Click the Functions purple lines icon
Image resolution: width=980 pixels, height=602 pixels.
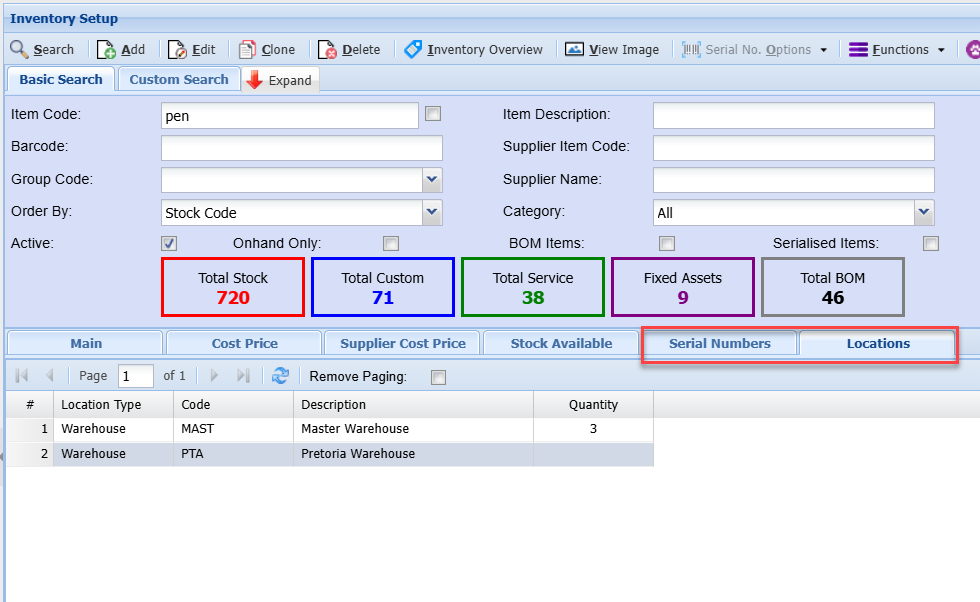[x=858, y=49]
